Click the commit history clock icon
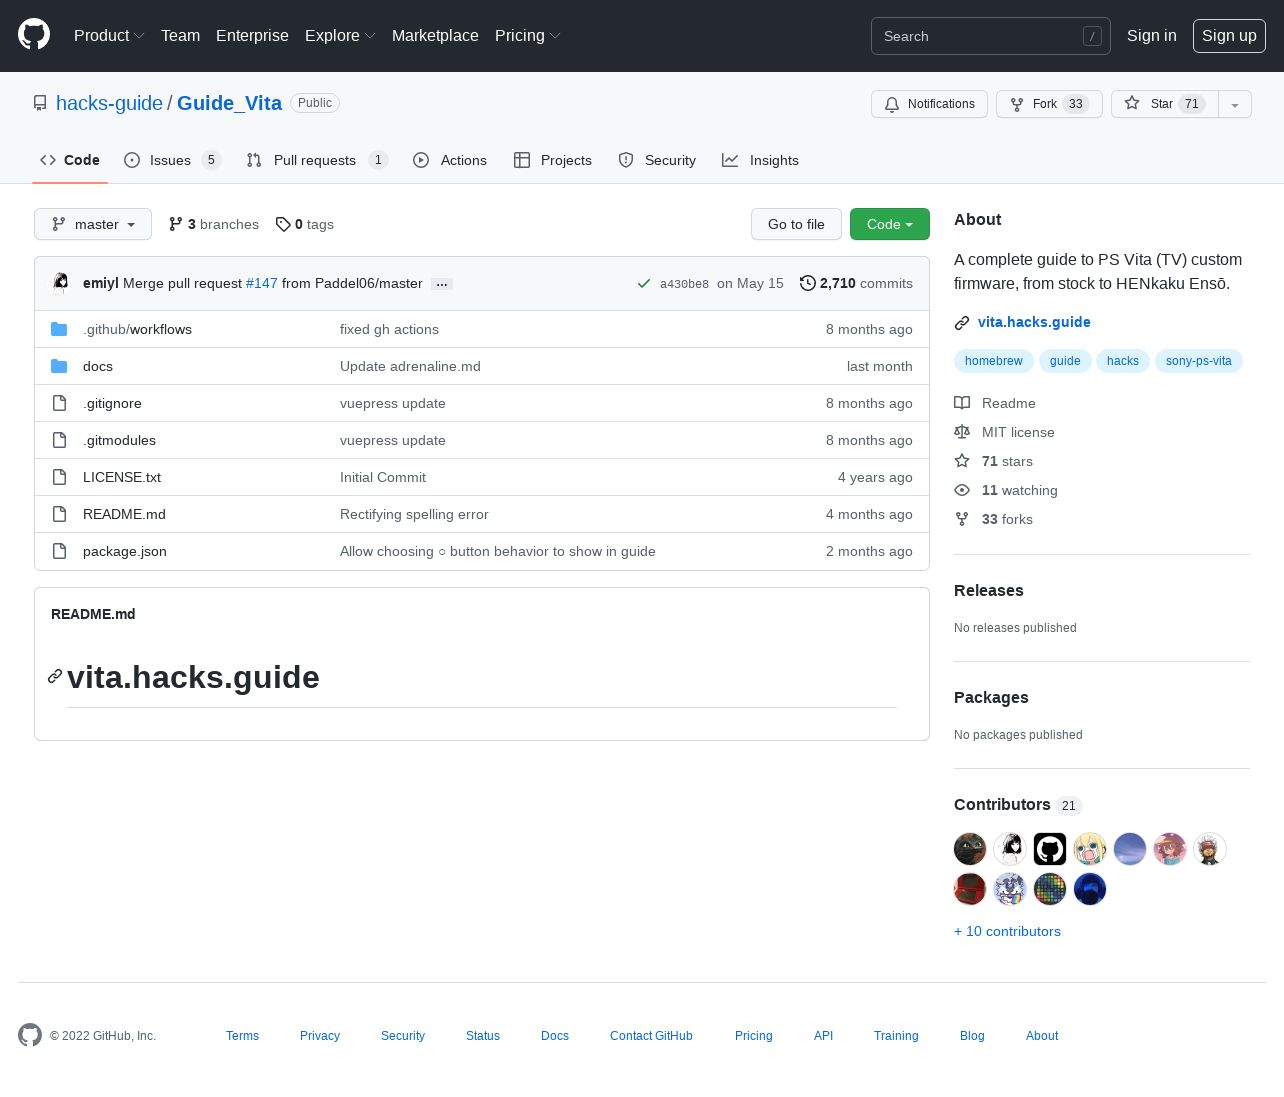The height and width of the screenshot is (1097, 1284). 807,283
